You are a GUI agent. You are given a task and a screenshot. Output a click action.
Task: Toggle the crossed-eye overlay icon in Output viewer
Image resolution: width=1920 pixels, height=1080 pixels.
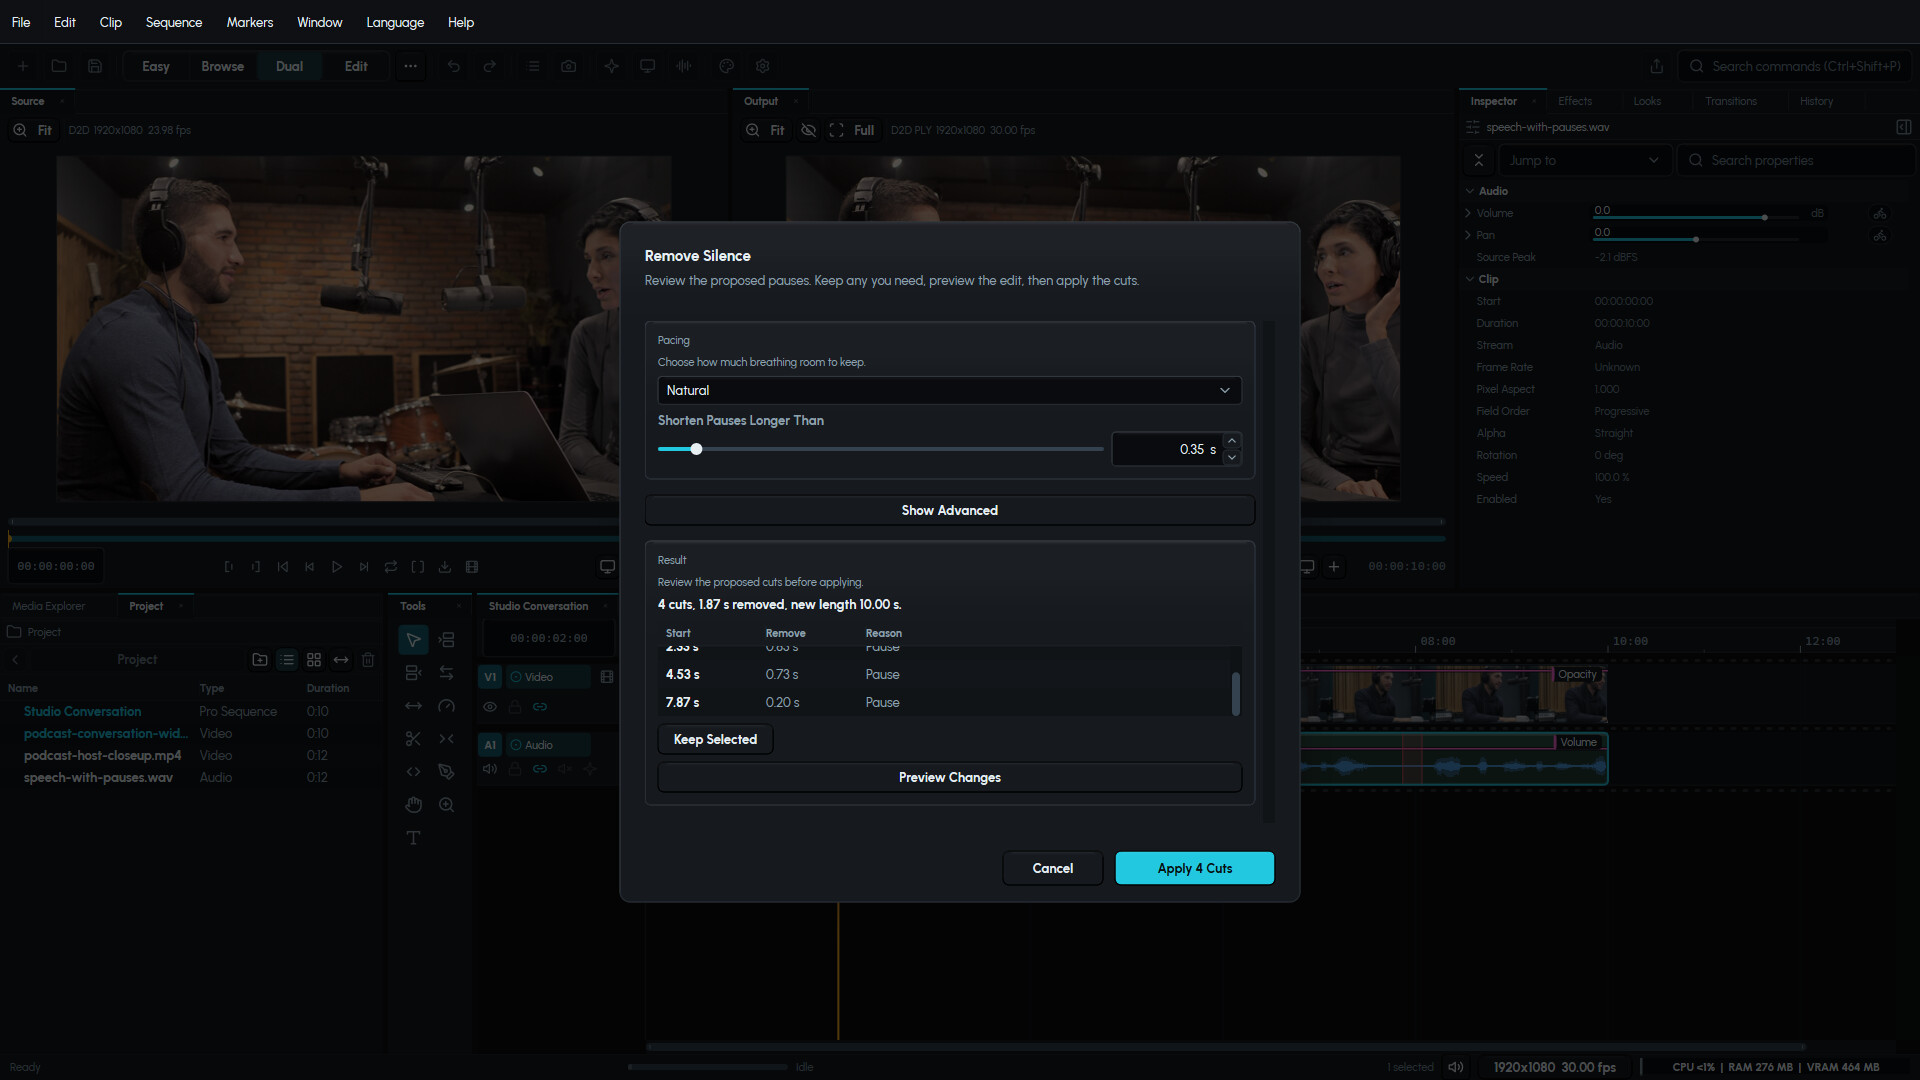pyautogui.click(x=809, y=130)
